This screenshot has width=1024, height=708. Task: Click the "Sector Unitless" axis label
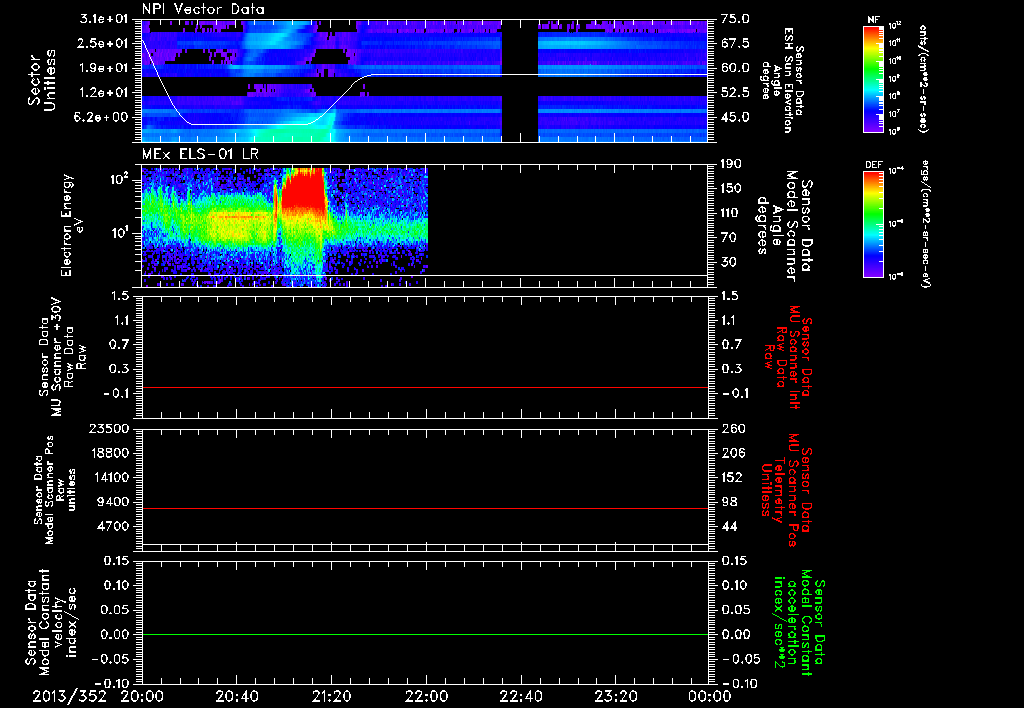point(42,80)
